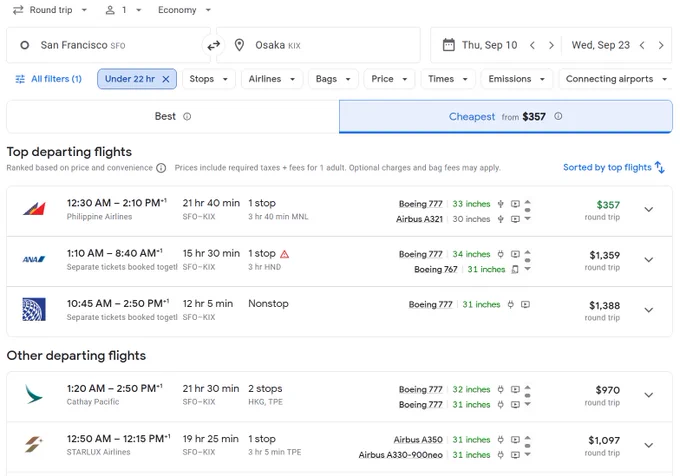Click the 12:50 AM – 12:15 PM time

(118, 439)
